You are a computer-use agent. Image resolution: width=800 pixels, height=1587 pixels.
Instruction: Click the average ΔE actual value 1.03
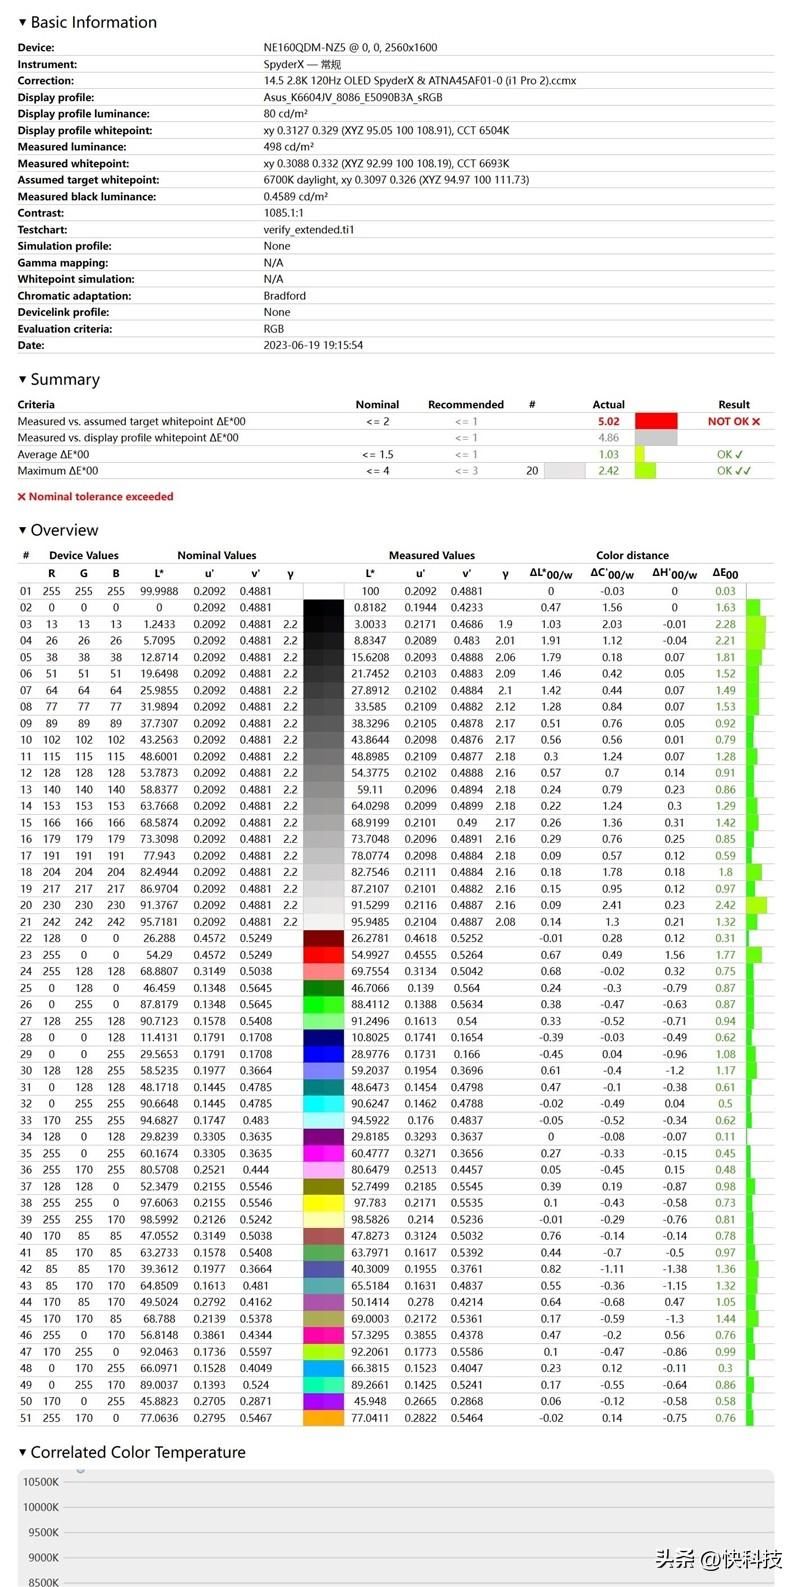(x=609, y=455)
